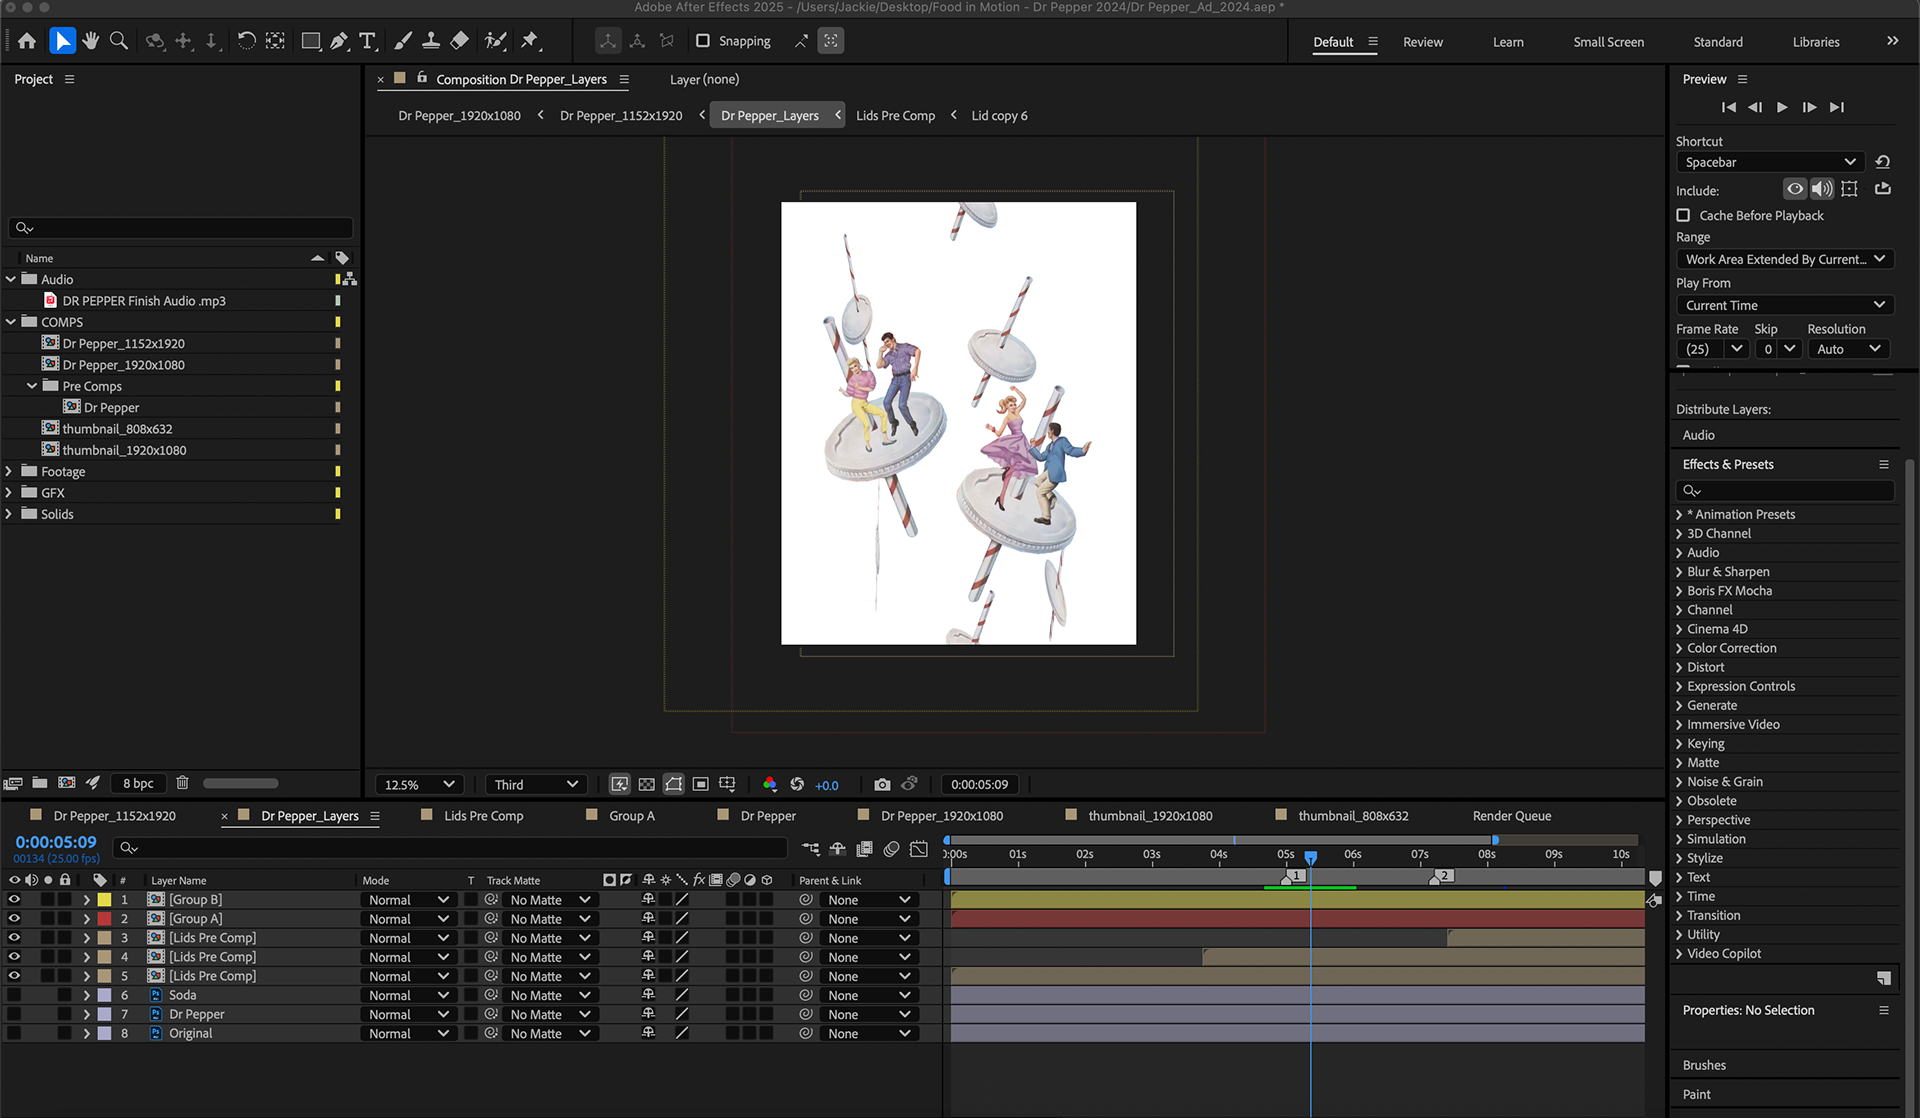Image resolution: width=1920 pixels, height=1118 pixels.
Task: Click Lid copy 6 breadcrumb
Action: (x=999, y=116)
